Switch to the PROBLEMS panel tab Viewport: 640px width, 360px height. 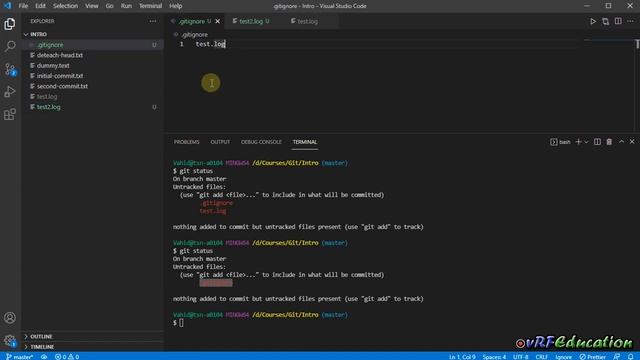(187, 142)
